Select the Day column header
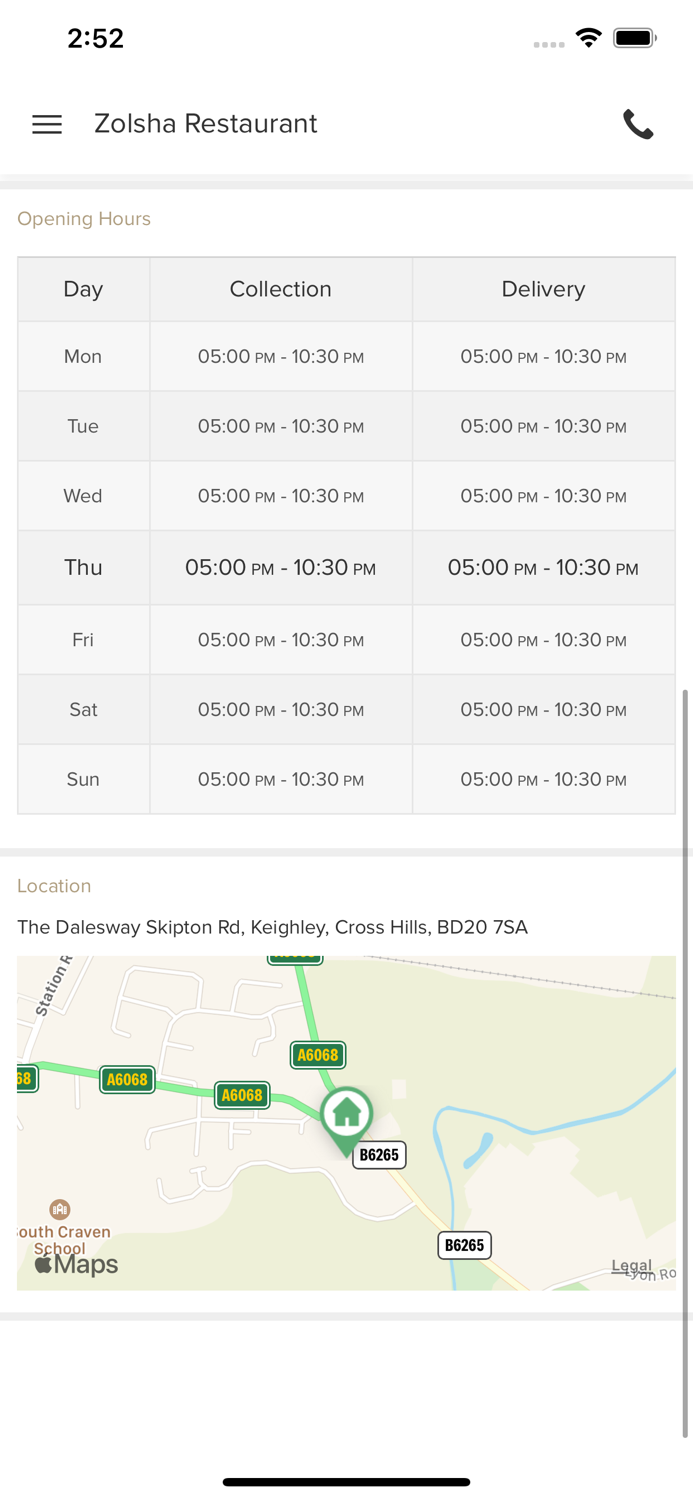Screen dimensions: 693x1500 [x=83, y=289]
